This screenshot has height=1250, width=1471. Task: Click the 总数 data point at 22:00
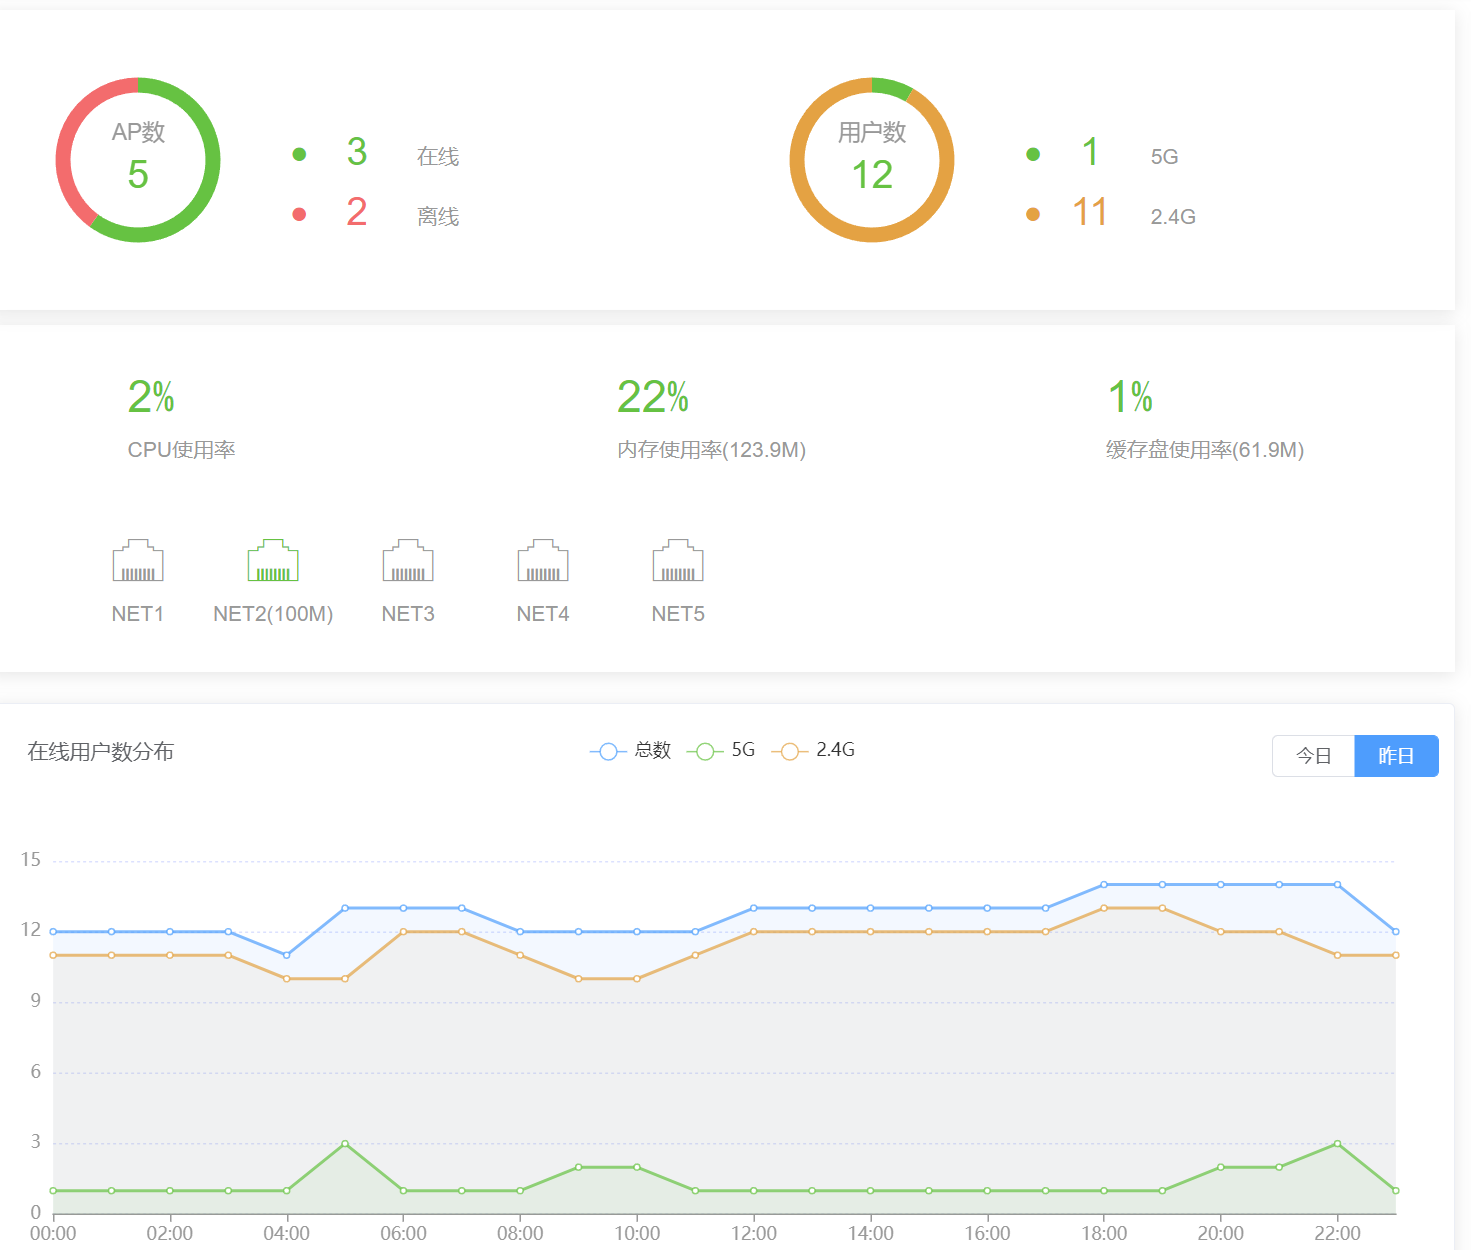[x=1337, y=885]
